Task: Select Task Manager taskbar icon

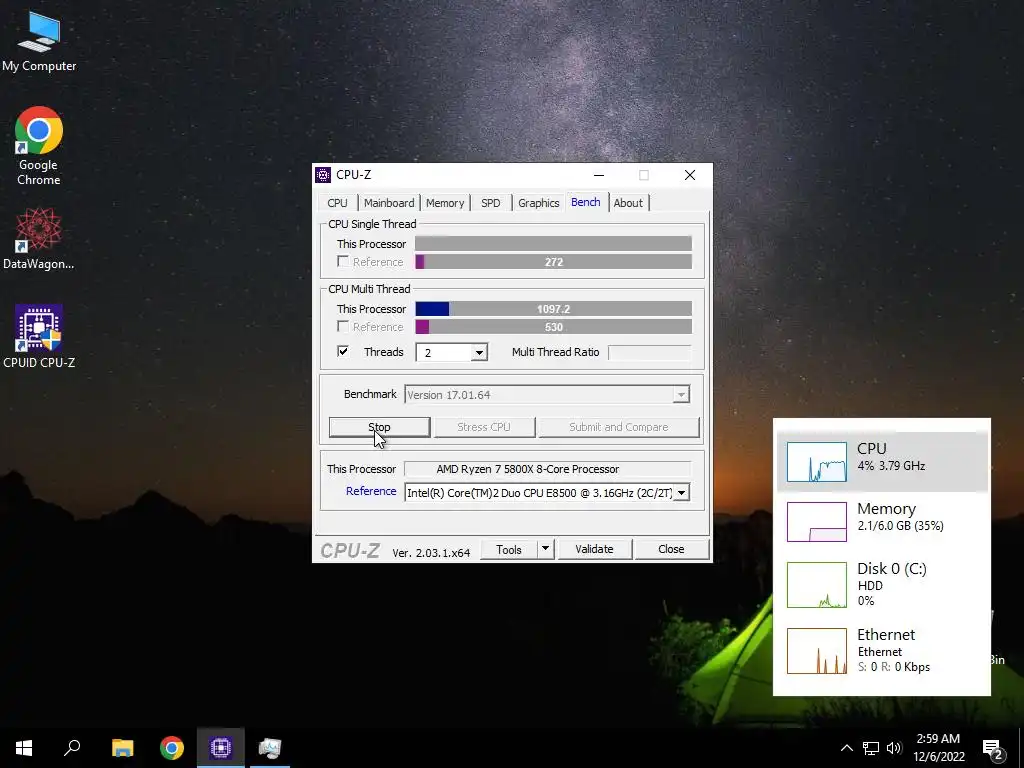Action: [270, 748]
